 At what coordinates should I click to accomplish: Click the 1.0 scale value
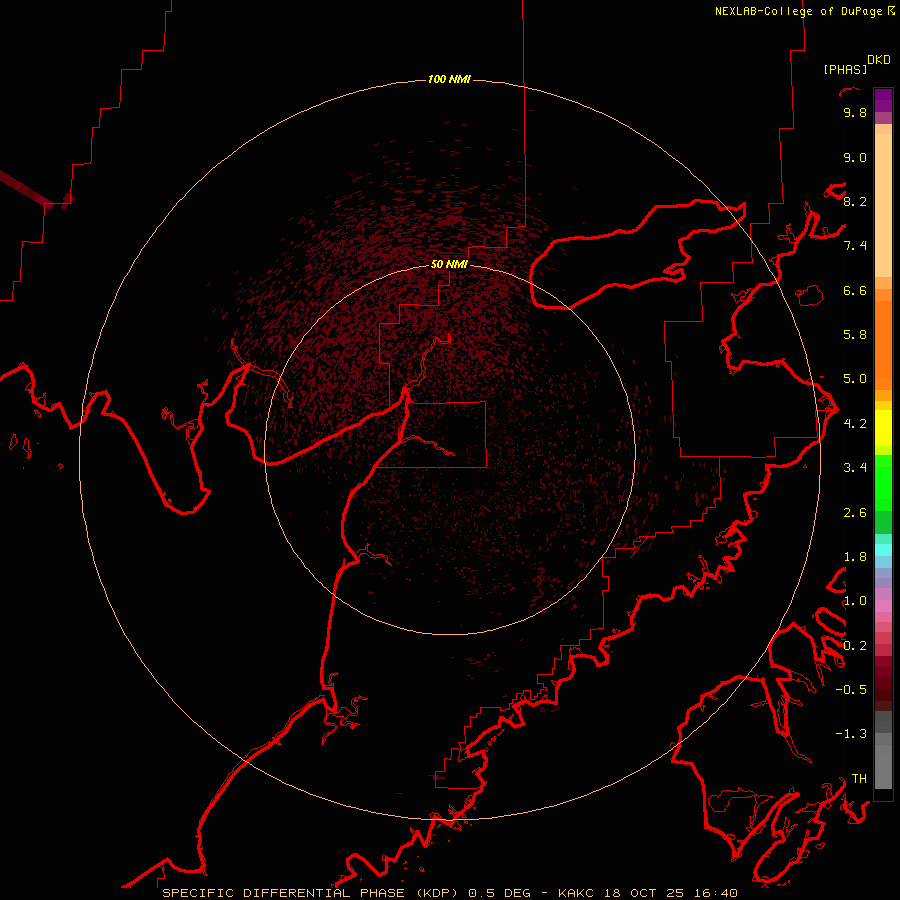(855, 601)
